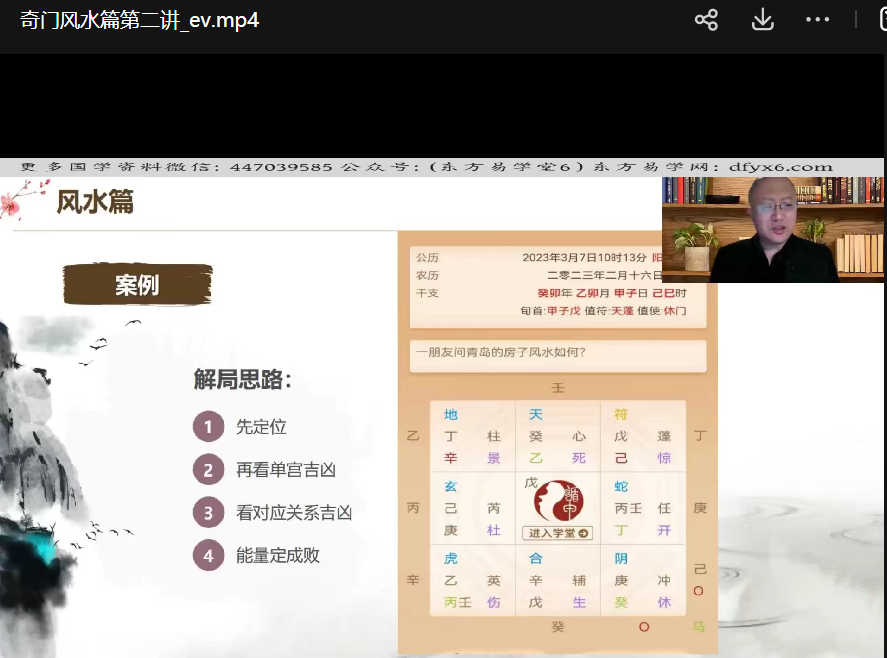Click the 进入学堂 button in the chart center
887x658 pixels.
[557, 533]
